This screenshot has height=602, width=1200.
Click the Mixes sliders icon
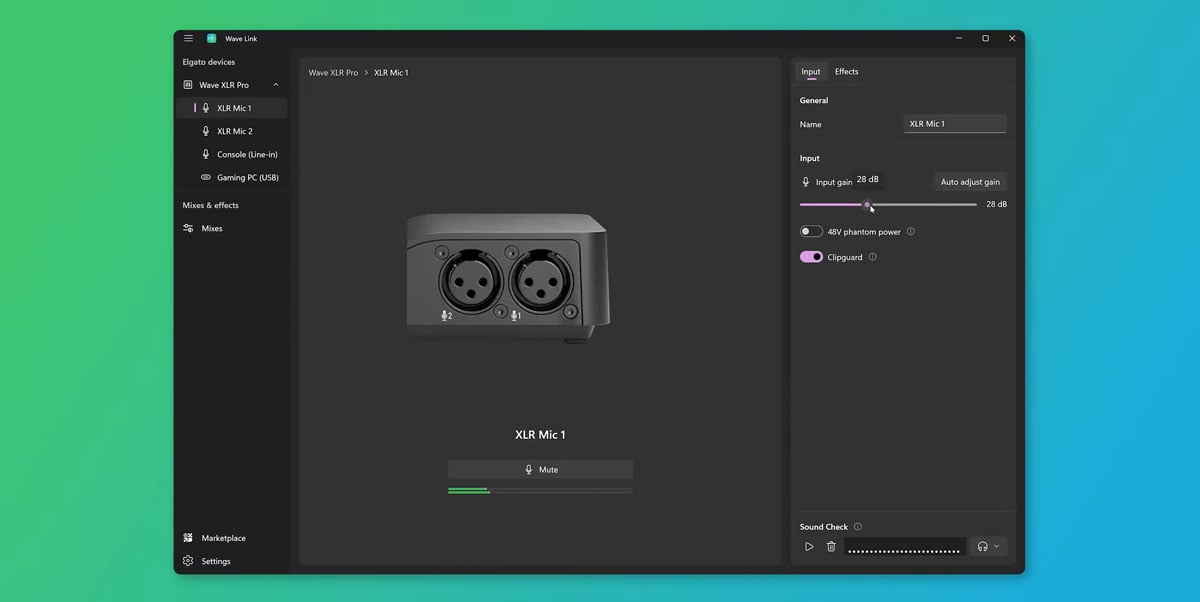click(x=188, y=228)
